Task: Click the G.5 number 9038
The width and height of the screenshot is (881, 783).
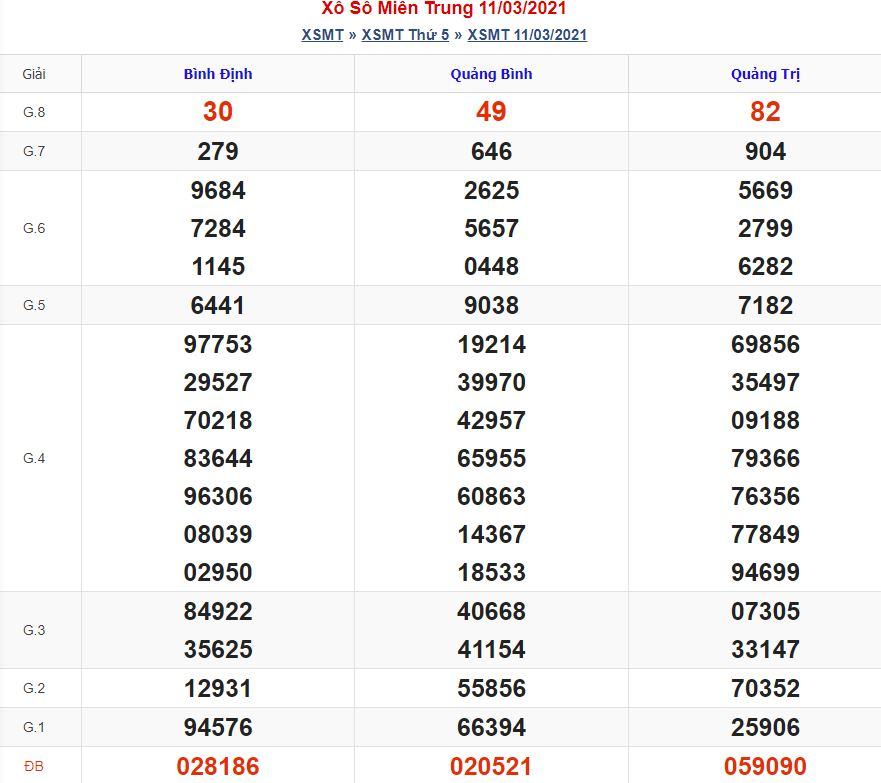Action: click(491, 305)
